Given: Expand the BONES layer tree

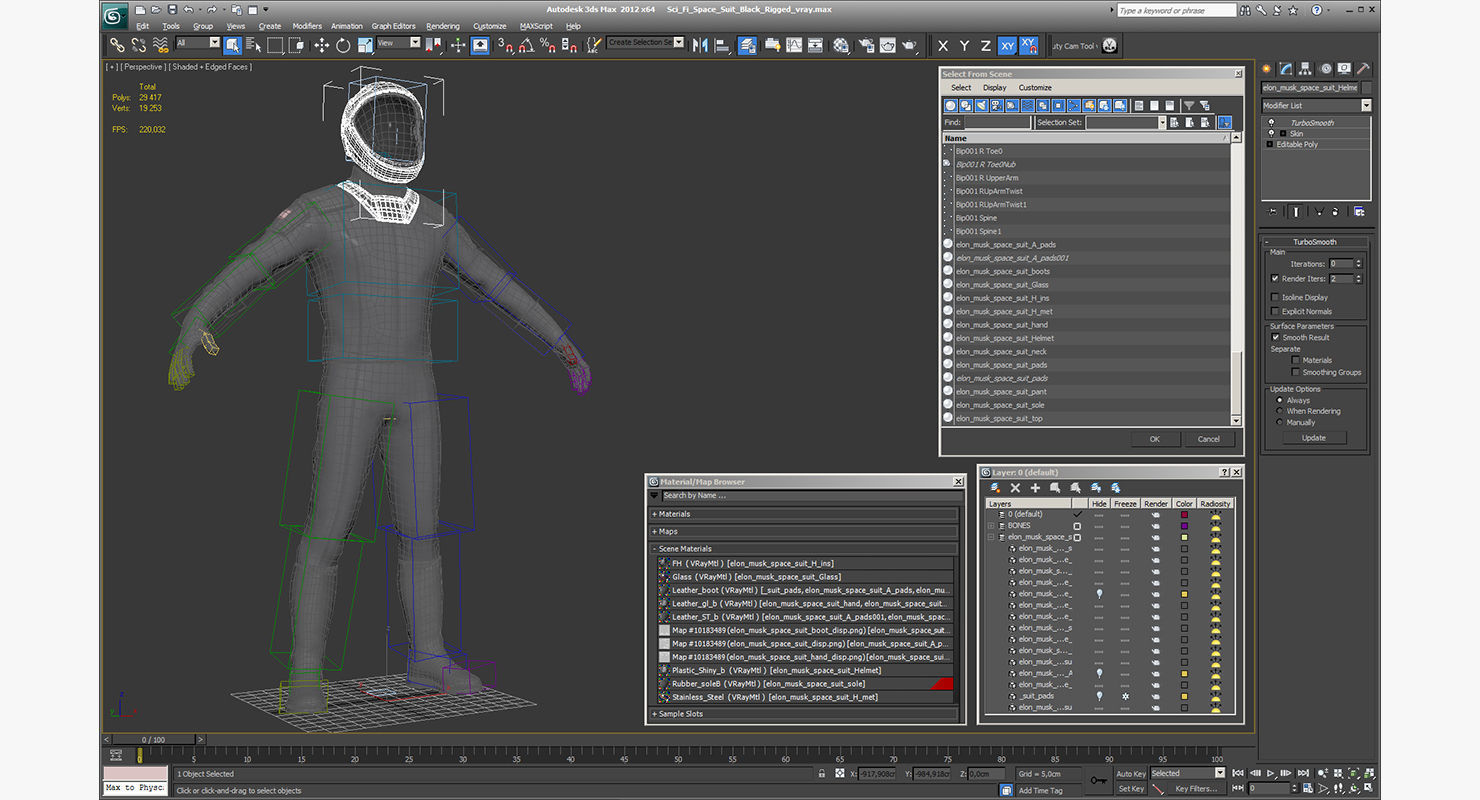Looking at the screenshot, I should 991,525.
